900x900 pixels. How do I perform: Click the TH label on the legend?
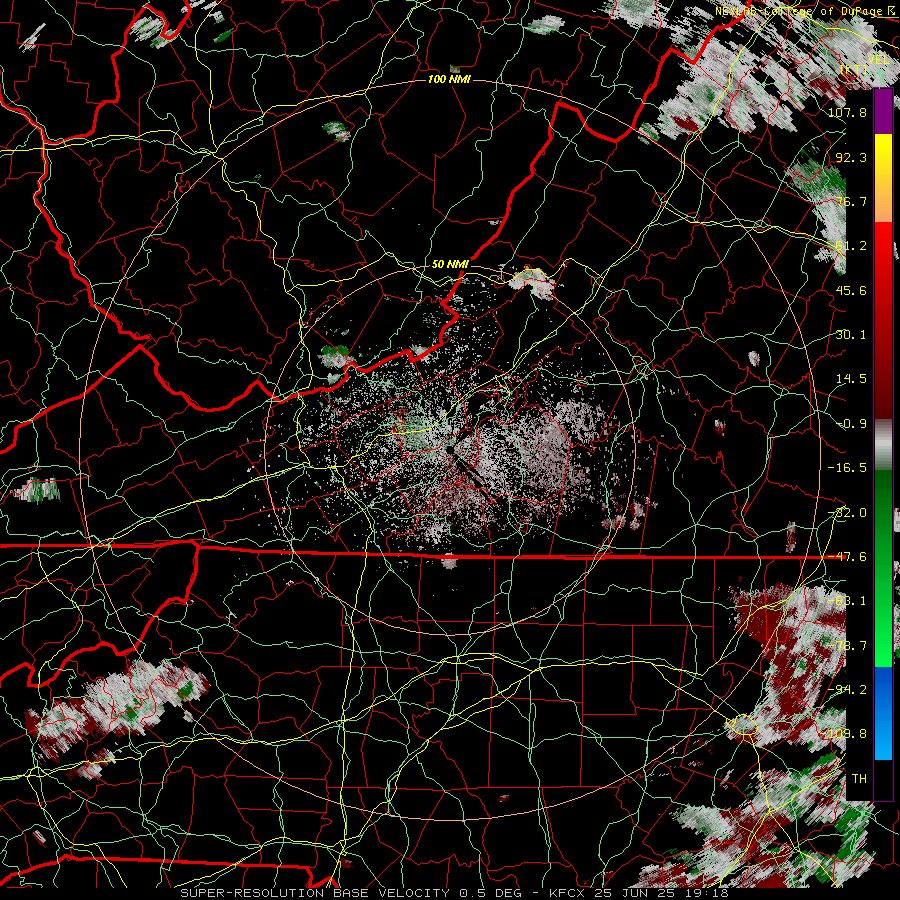[859, 779]
